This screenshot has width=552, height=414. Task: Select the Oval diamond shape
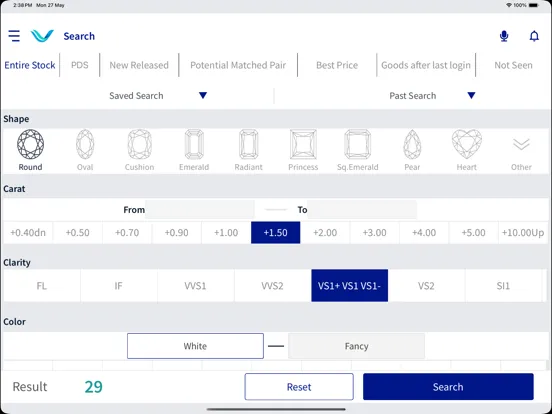pos(85,150)
